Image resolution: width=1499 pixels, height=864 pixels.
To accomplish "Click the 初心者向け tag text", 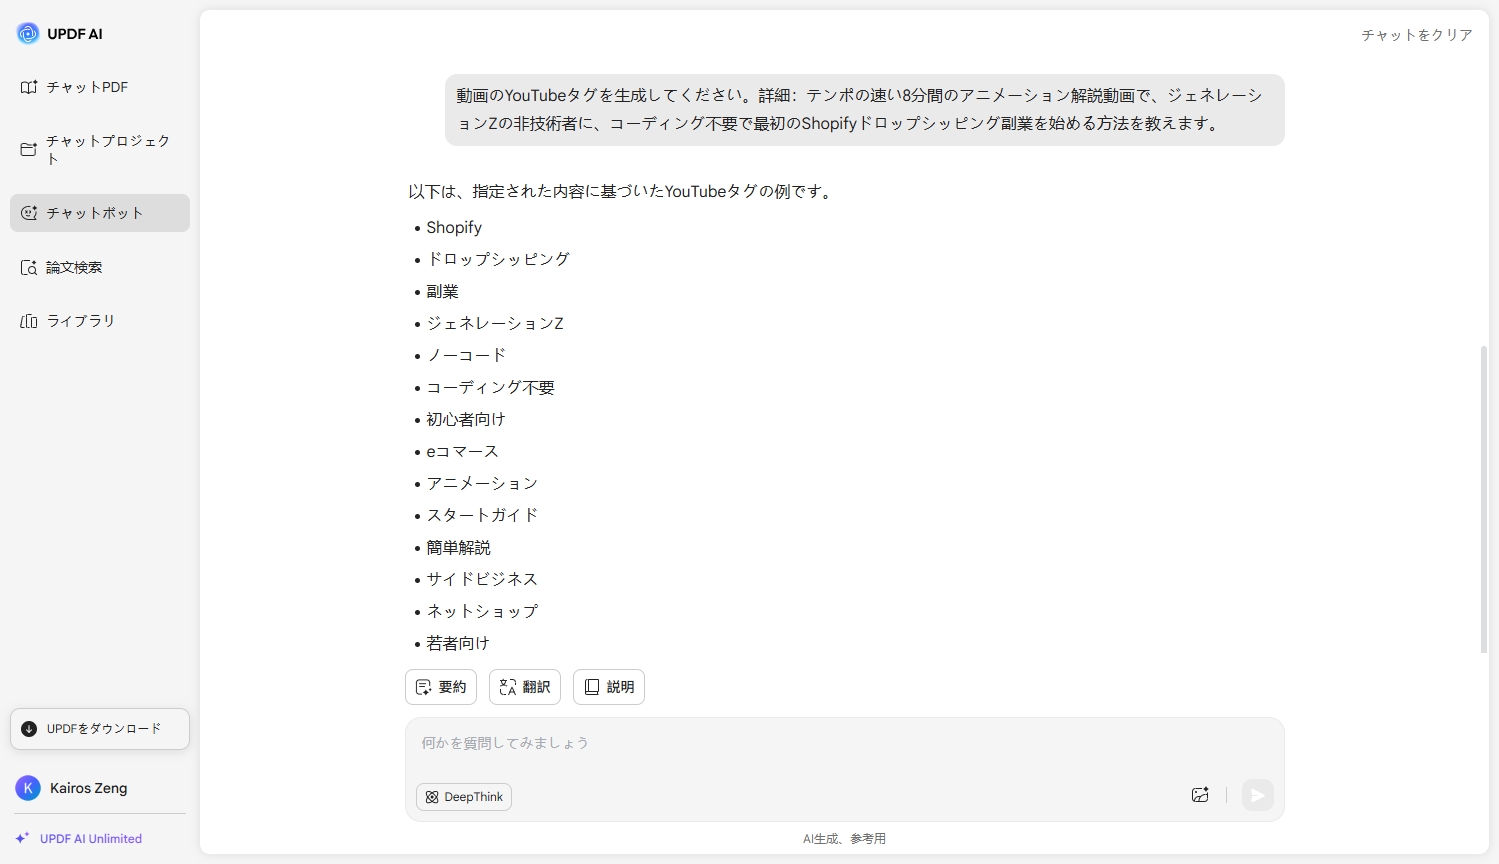I will coord(466,419).
